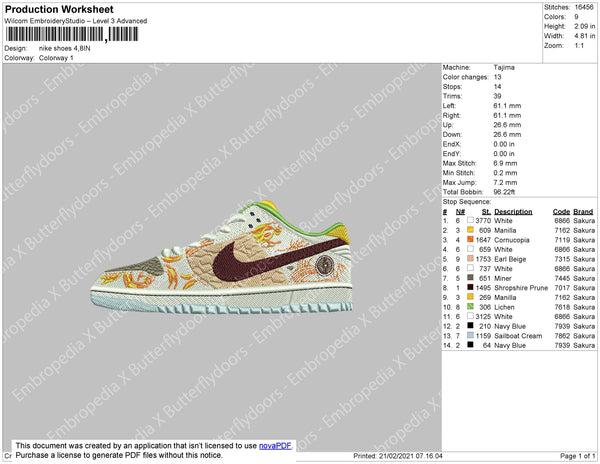Click the Earl Beige description text
The height and width of the screenshot is (464, 600).
[510, 259]
